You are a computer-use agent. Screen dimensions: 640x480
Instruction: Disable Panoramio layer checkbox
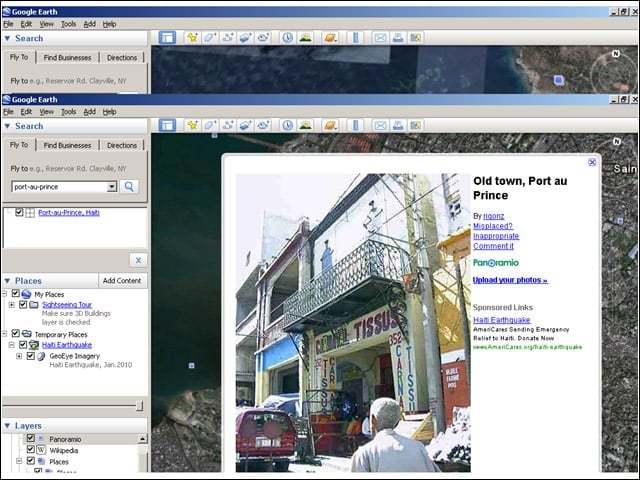pos(31,438)
